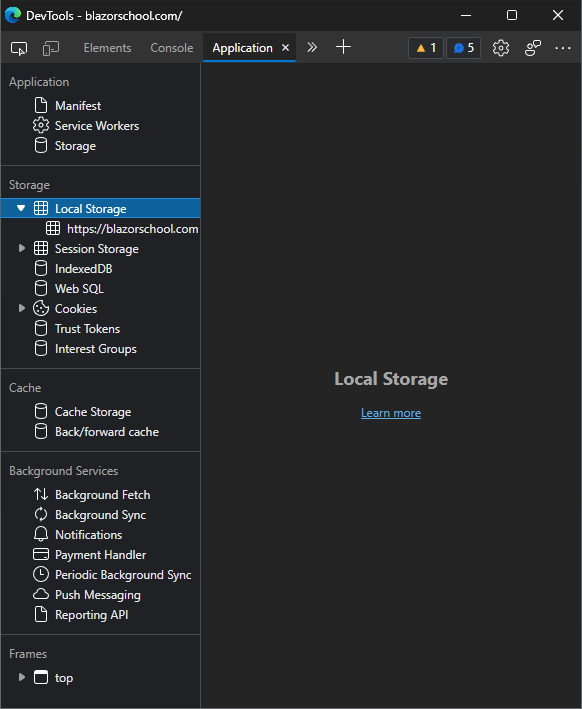Select the top frame item

pyautogui.click(x=64, y=678)
